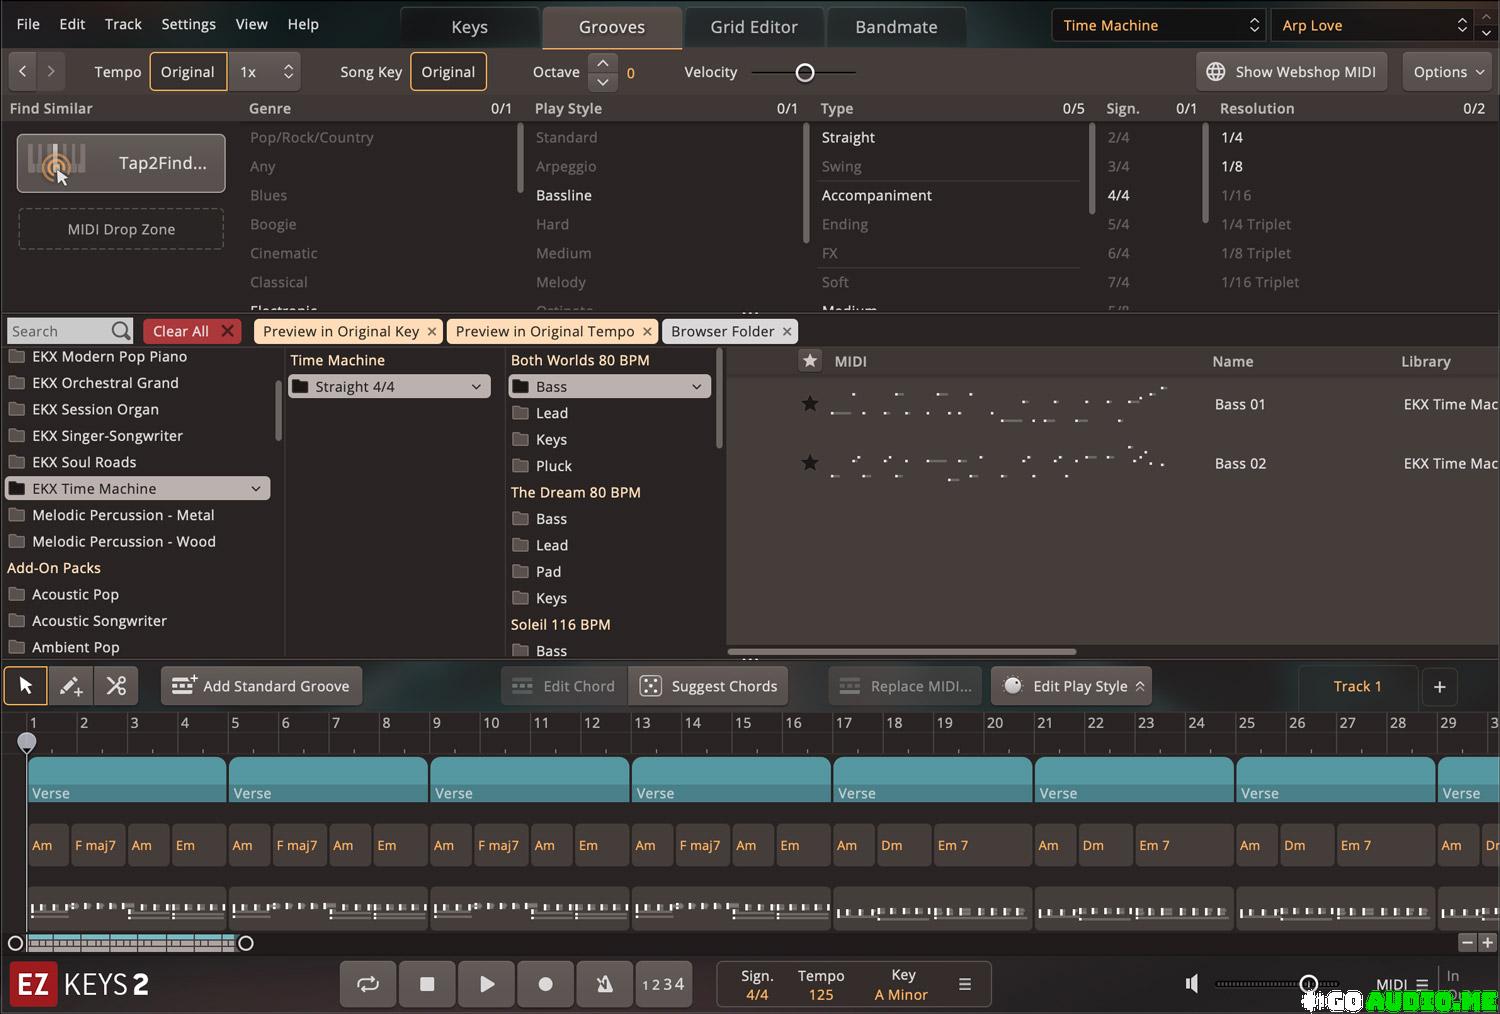Open the Time Machine preset dropdown
Screen dimensions: 1500x1014
click(x=1159, y=25)
